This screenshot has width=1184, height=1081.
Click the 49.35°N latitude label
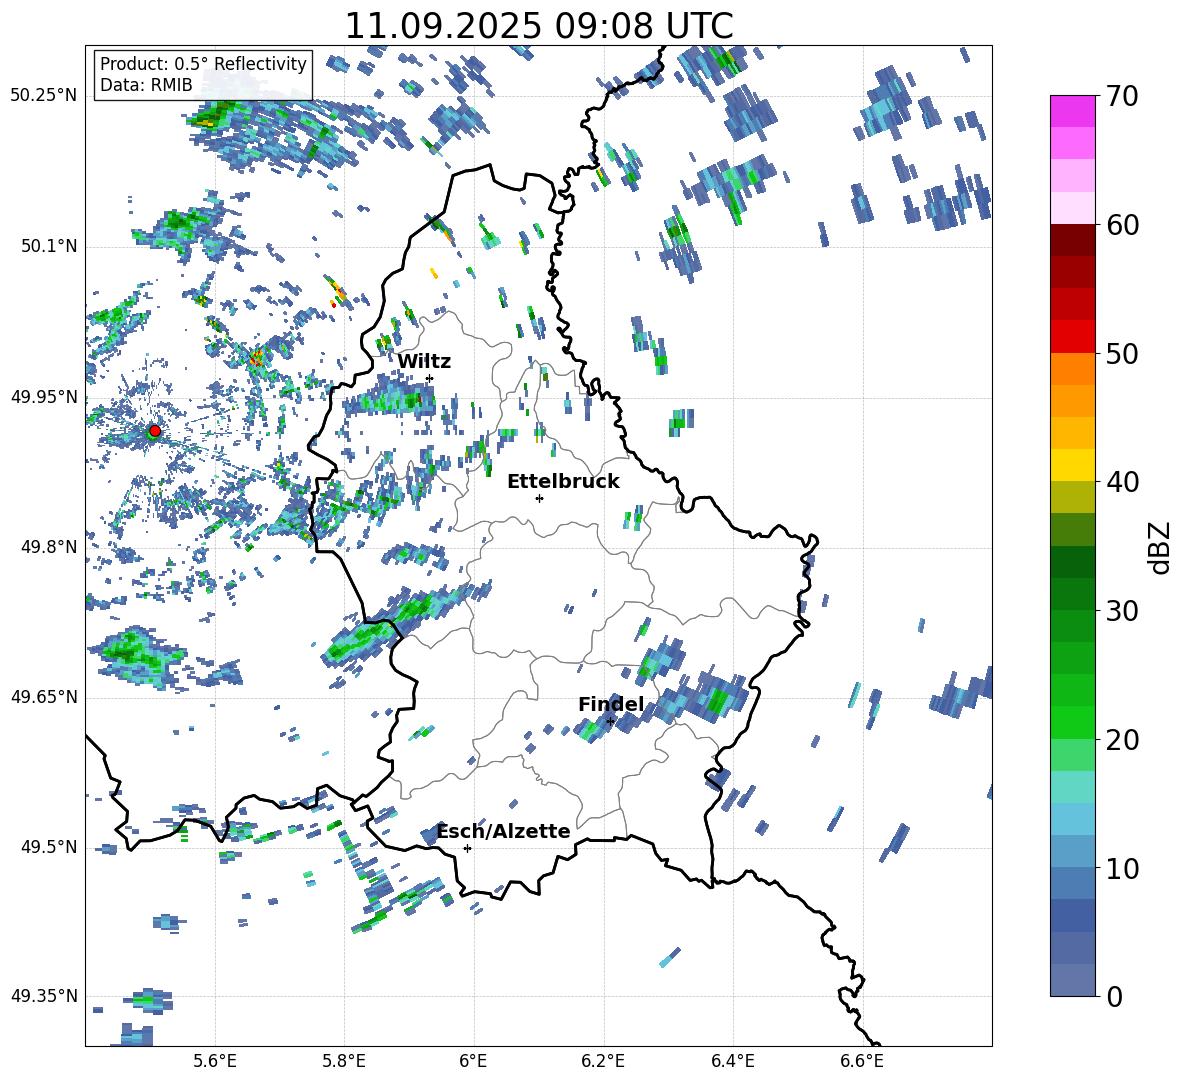[44, 996]
